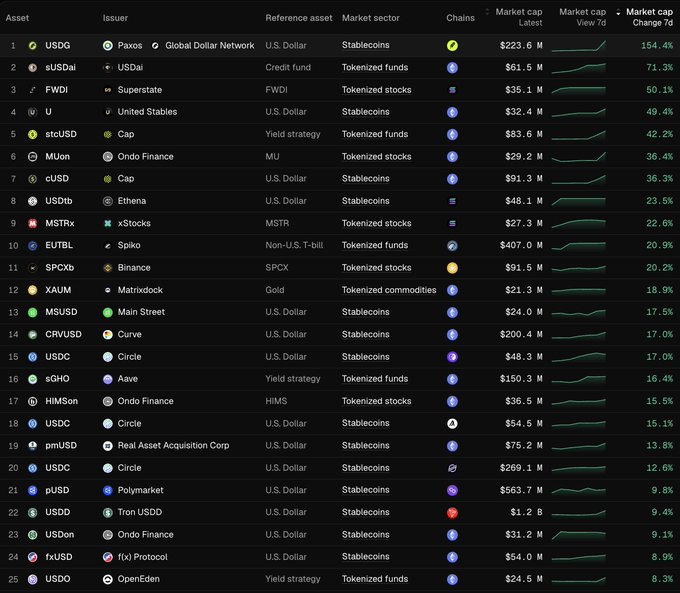Viewport: 680px width, 593px height.
Task: Open the EUTBL asset name
Action: 59,245
